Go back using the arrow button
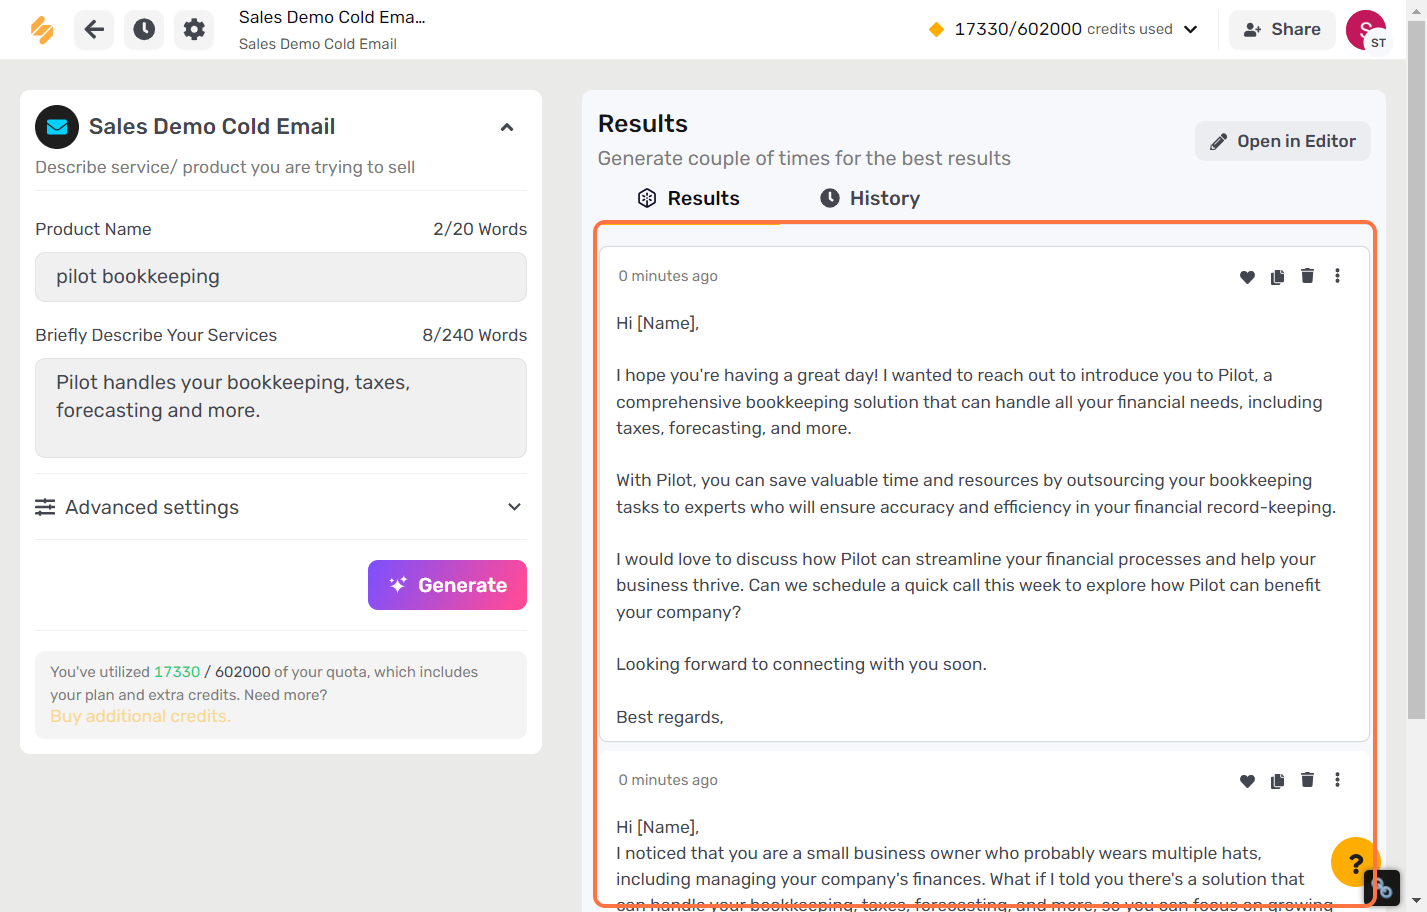The height and width of the screenshot is (912, 1427). click(x=94, y=29)
